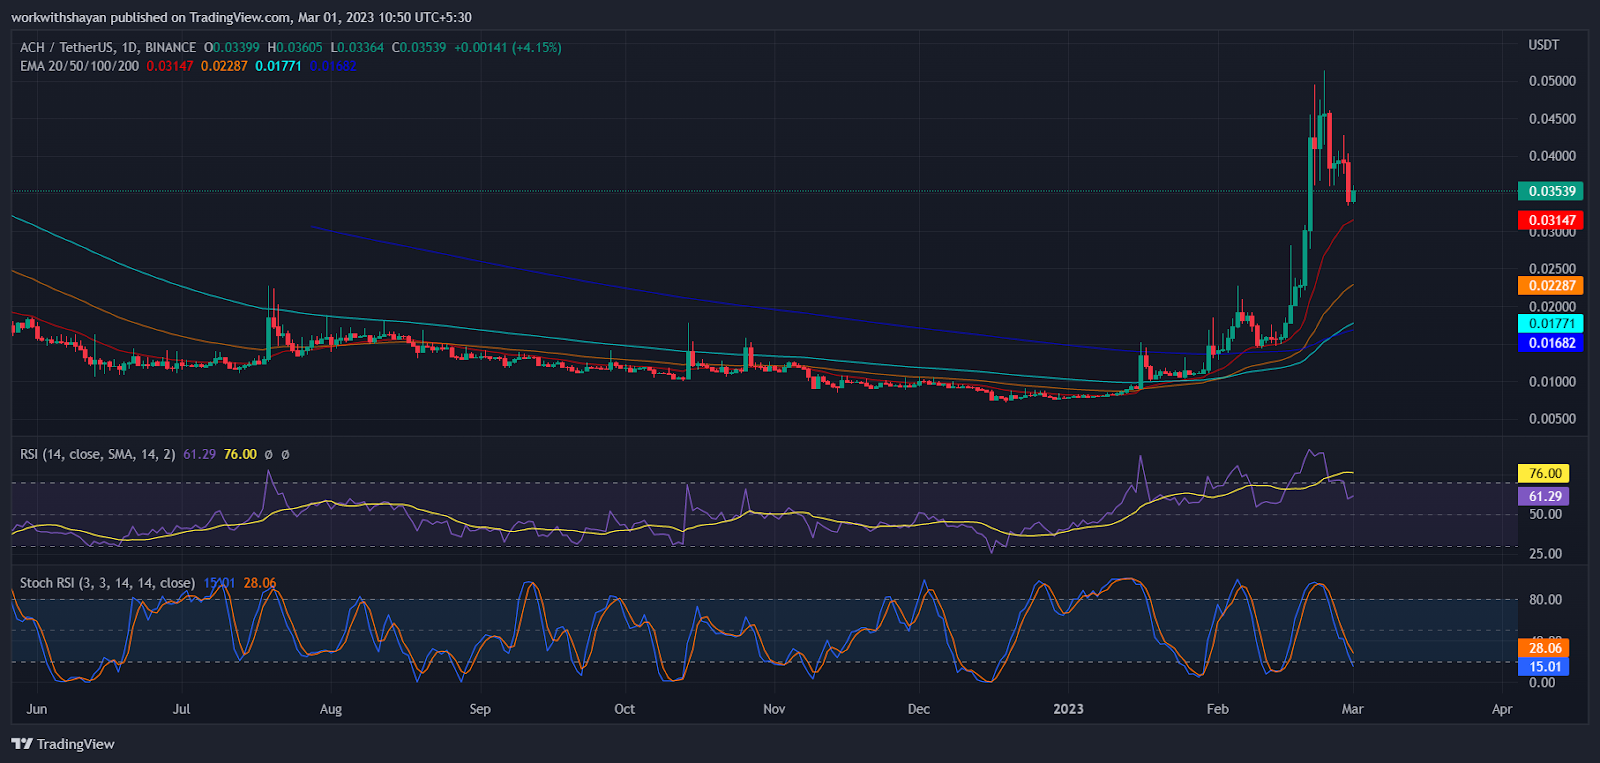
Task: Select the 'ACH / TetherUS, 1D, BINANCE' symbol title
Action: (108, 47)
